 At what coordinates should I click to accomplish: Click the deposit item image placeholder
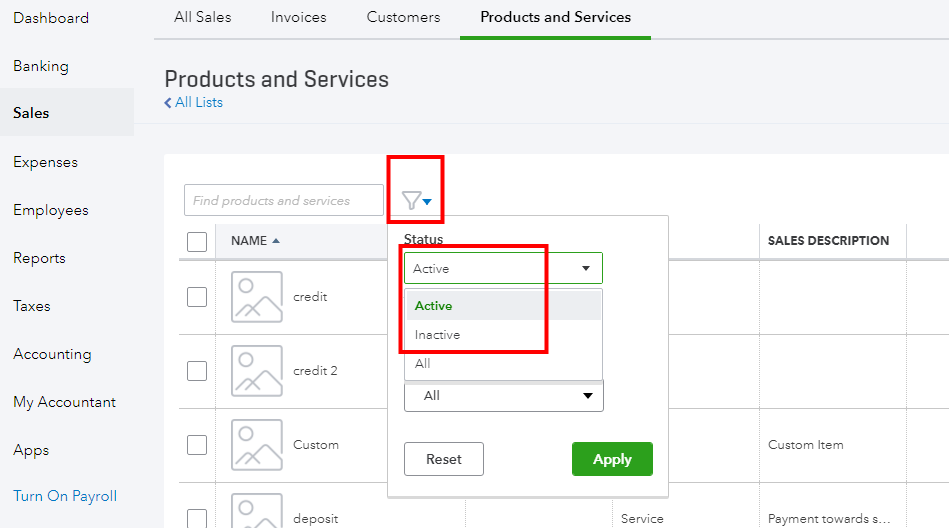257,510
